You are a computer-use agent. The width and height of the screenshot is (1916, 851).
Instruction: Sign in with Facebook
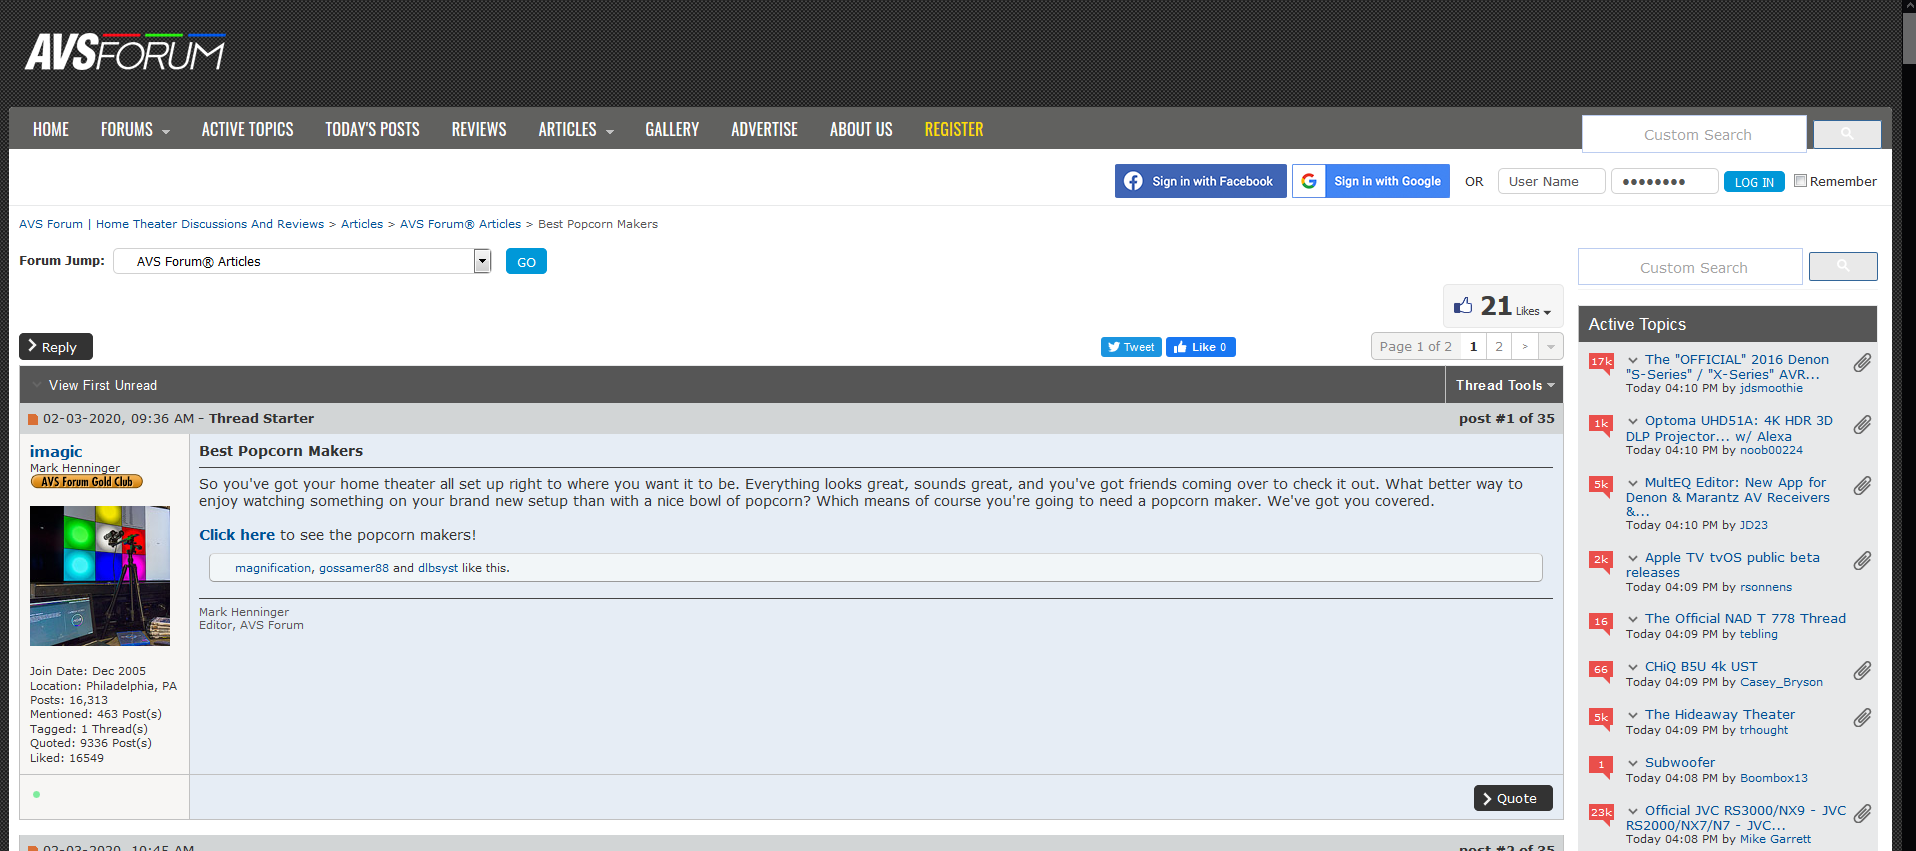tap(1200, 181)
